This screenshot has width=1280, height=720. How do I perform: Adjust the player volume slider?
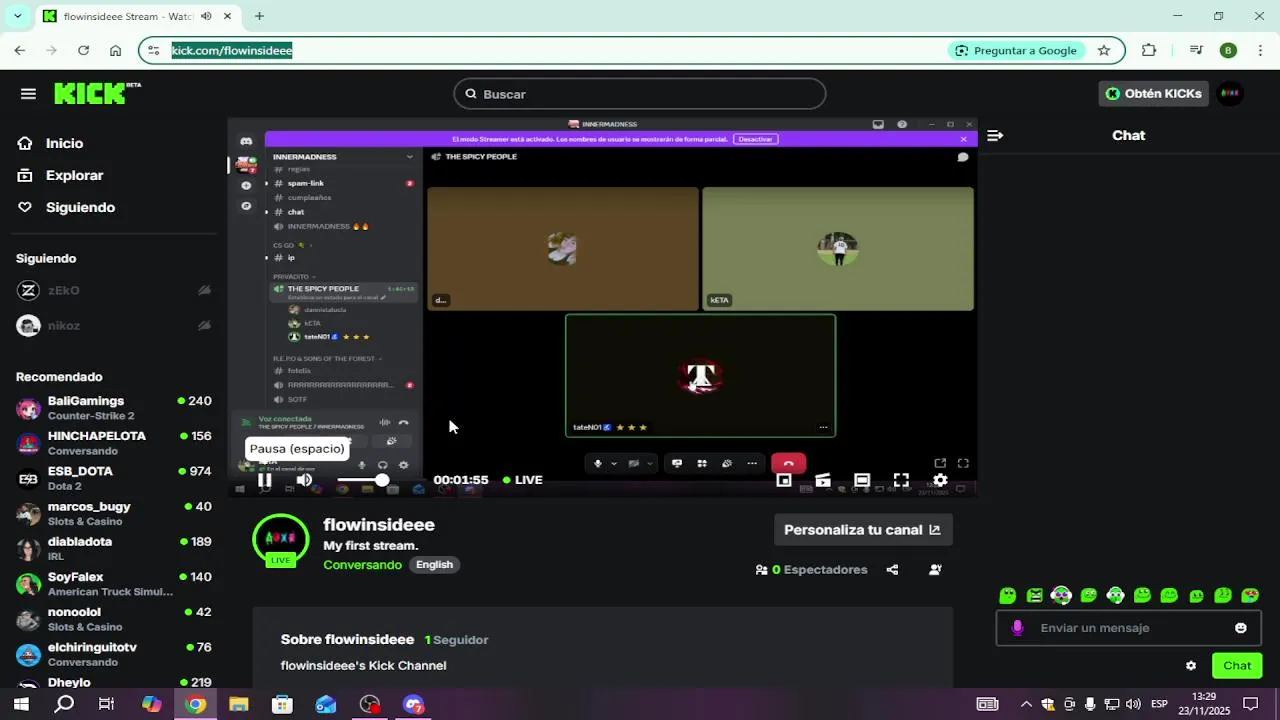[361, 480]
